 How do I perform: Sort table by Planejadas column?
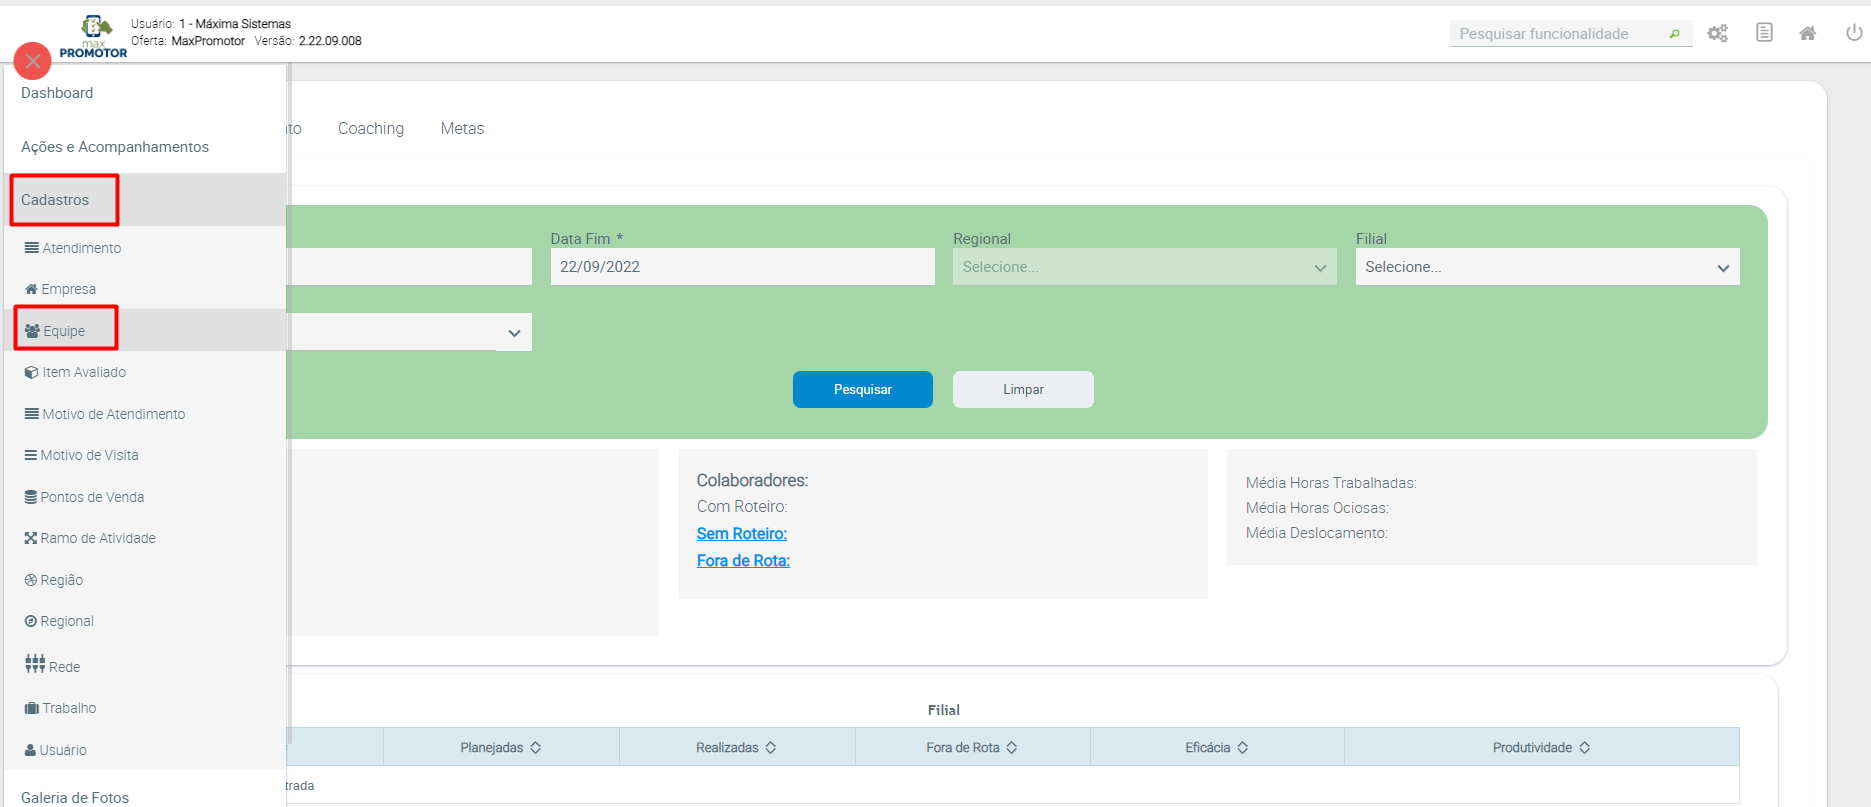click(500, 748)
